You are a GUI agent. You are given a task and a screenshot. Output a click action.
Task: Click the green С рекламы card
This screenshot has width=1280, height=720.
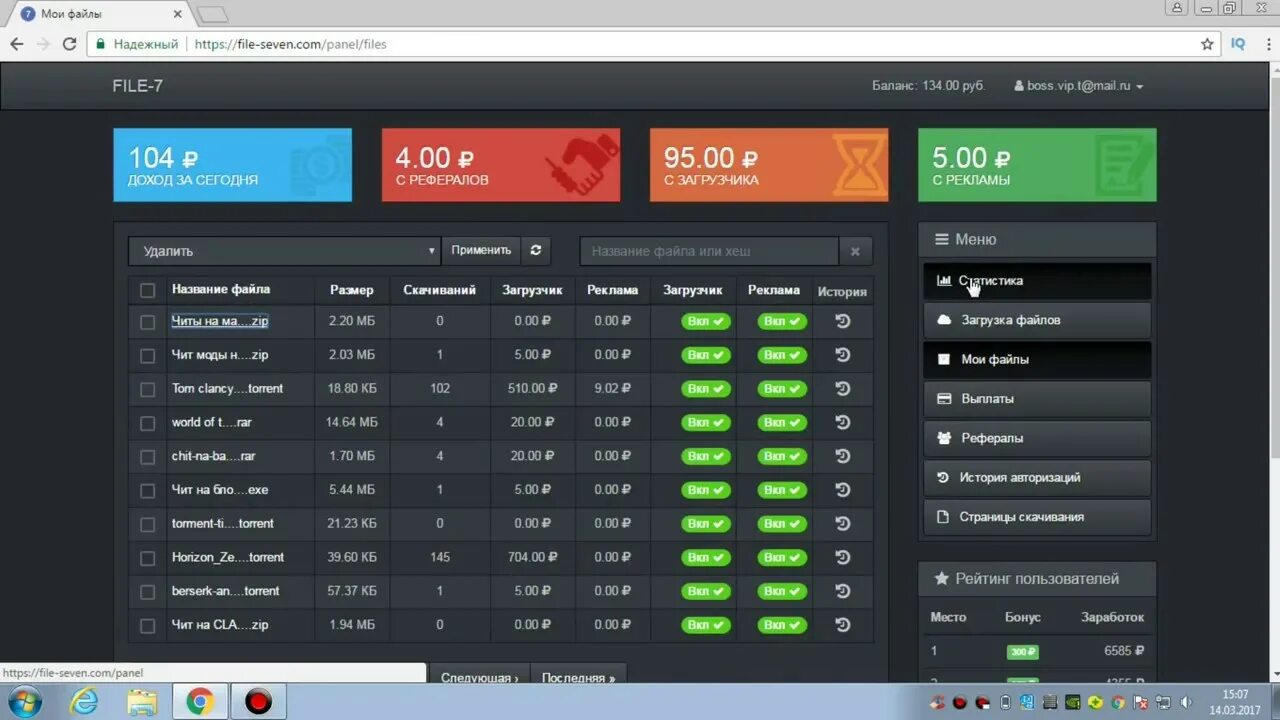click(x=1037, y=165)
